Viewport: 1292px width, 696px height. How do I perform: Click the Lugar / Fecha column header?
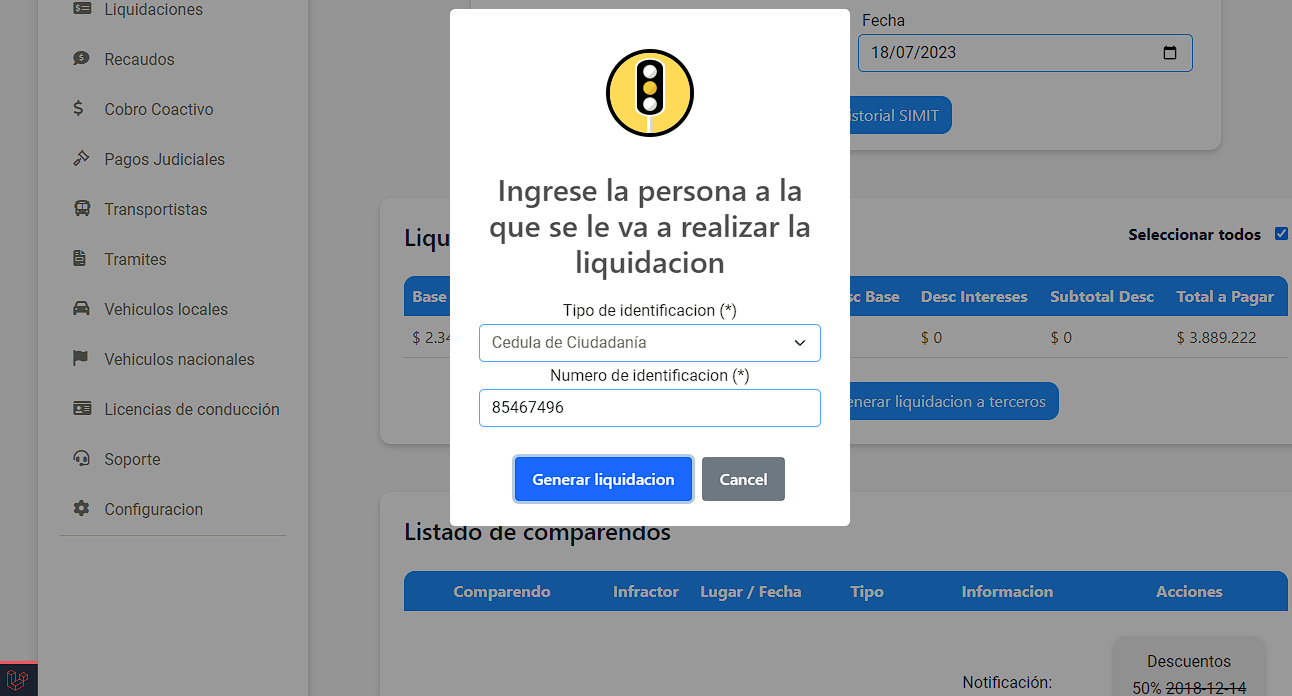751,591
